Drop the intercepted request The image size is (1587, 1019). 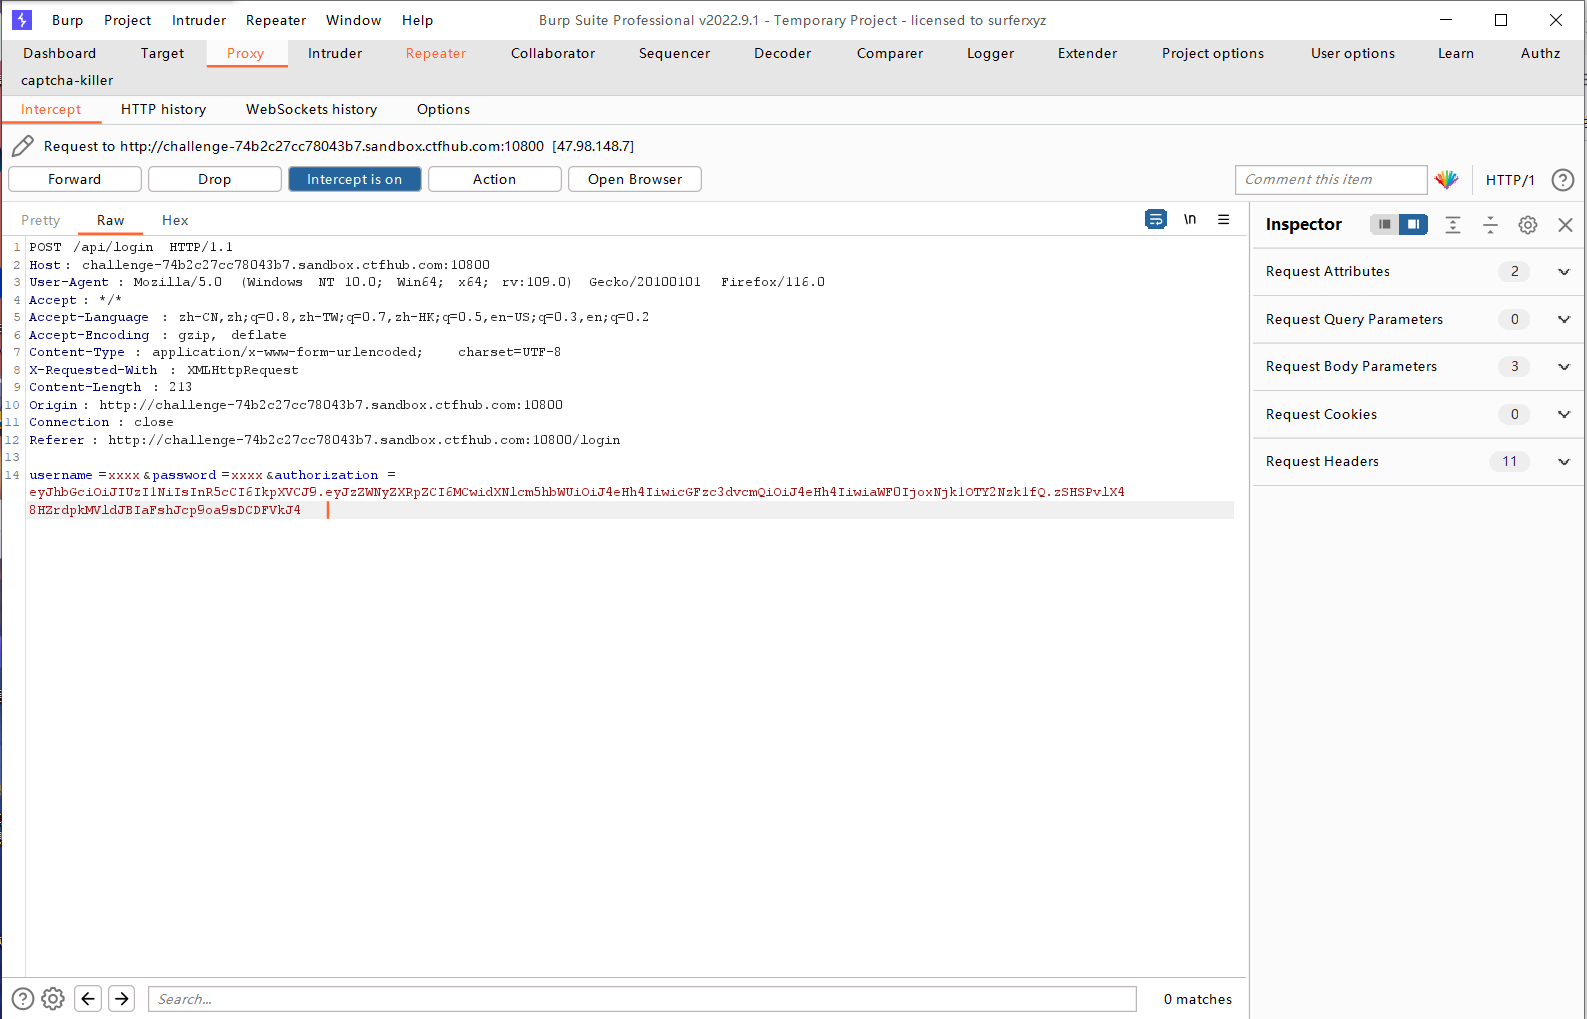(x=215, y=179)
